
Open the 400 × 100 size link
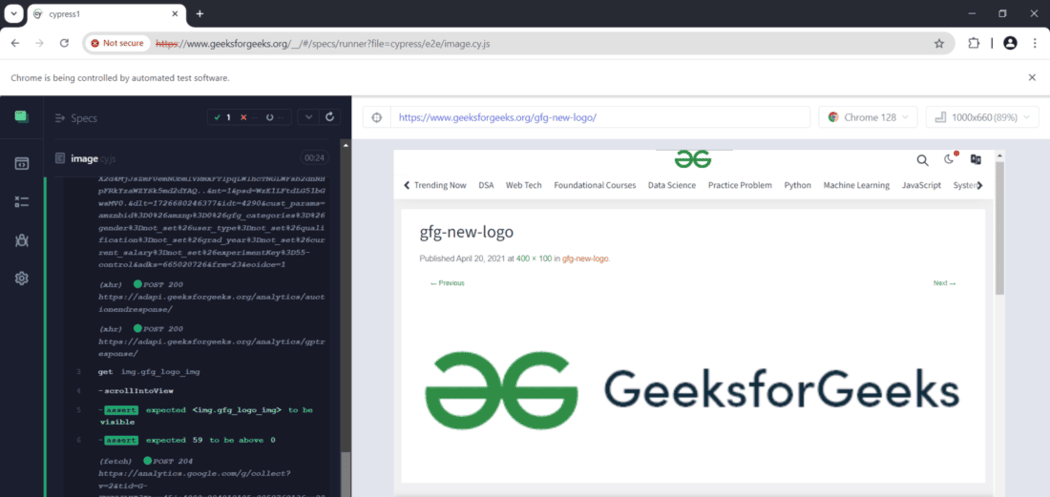[534, 259]
